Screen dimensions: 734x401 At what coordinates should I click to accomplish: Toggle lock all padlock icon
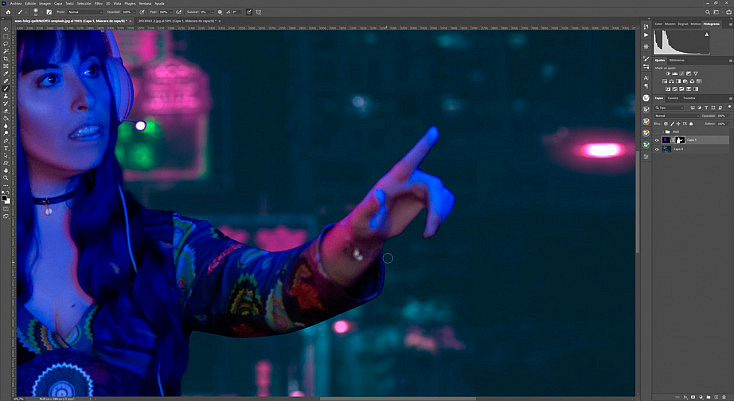691,124
